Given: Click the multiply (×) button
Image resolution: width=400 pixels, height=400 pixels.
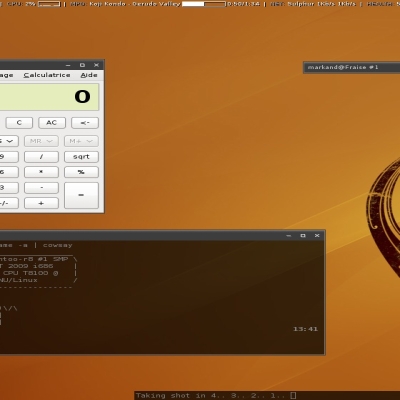Looking at the screenshot, I should click(x=41, y=172).
